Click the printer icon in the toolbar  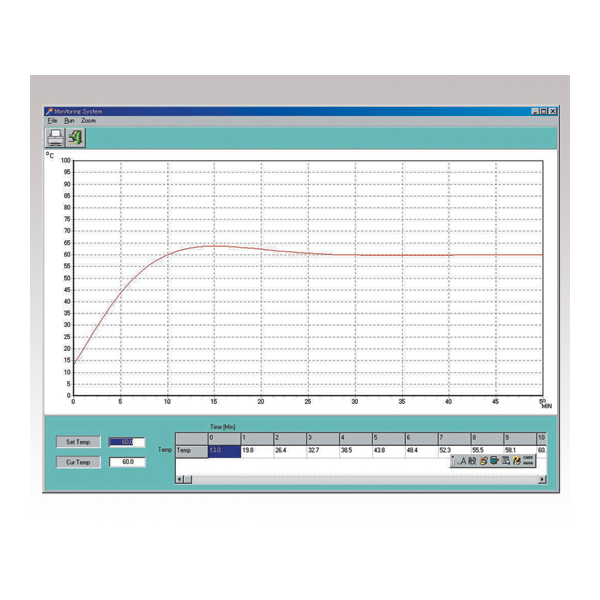coord(55,138)
